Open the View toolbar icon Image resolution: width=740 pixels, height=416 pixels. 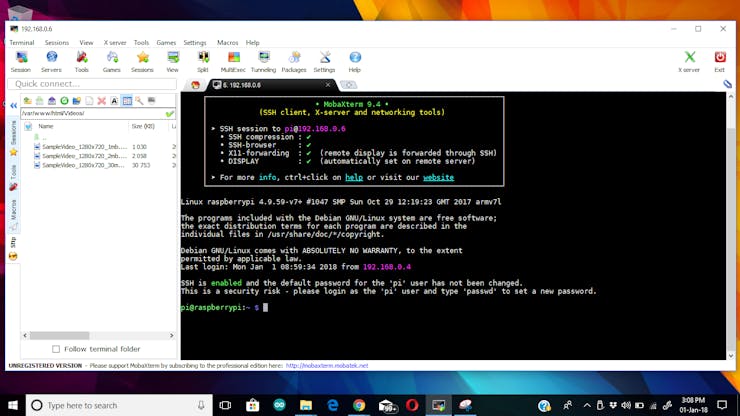pos(173,62)
